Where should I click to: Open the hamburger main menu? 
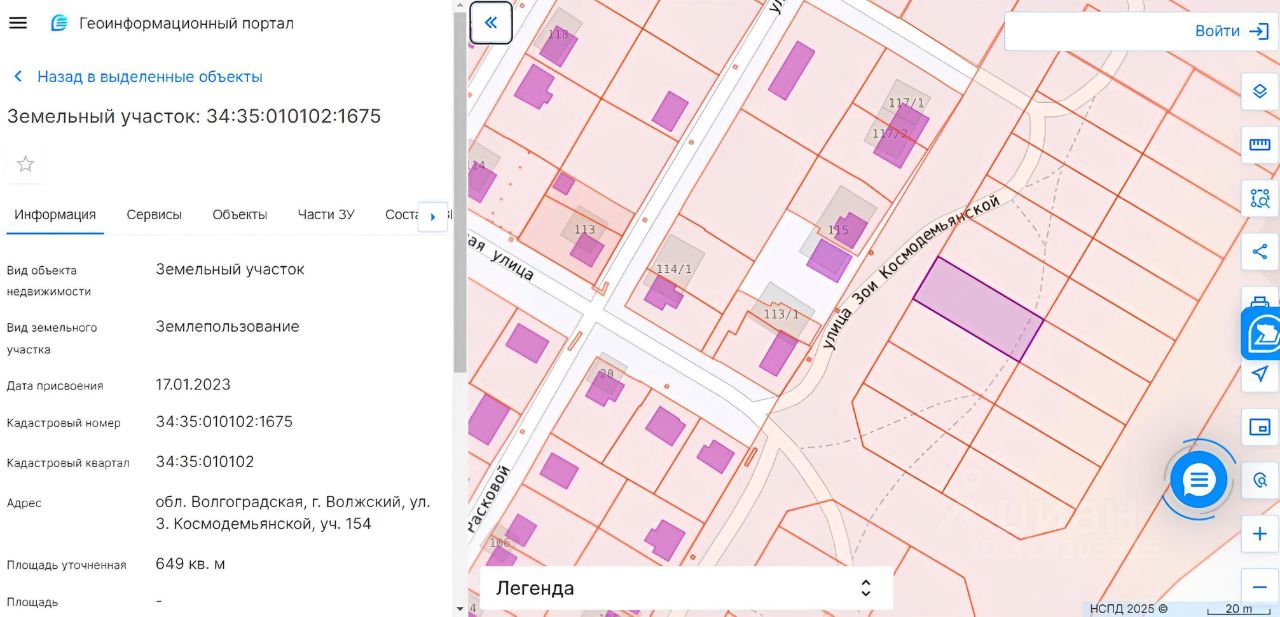point(17,23)
